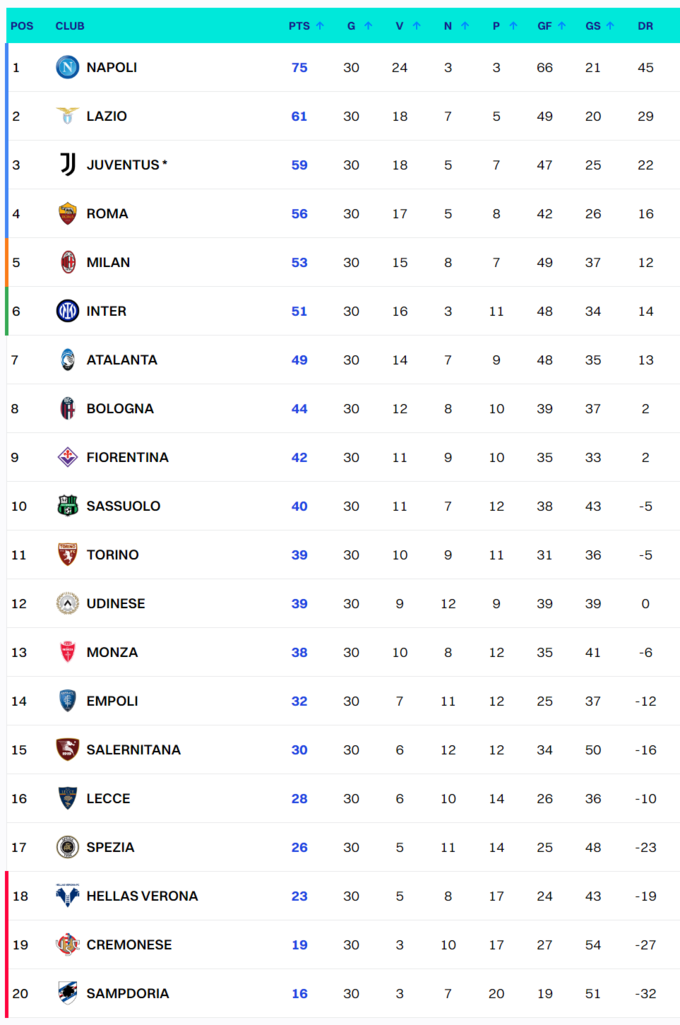Sort by GS goals conceded arrow
680x1025 pixels.
610,26
